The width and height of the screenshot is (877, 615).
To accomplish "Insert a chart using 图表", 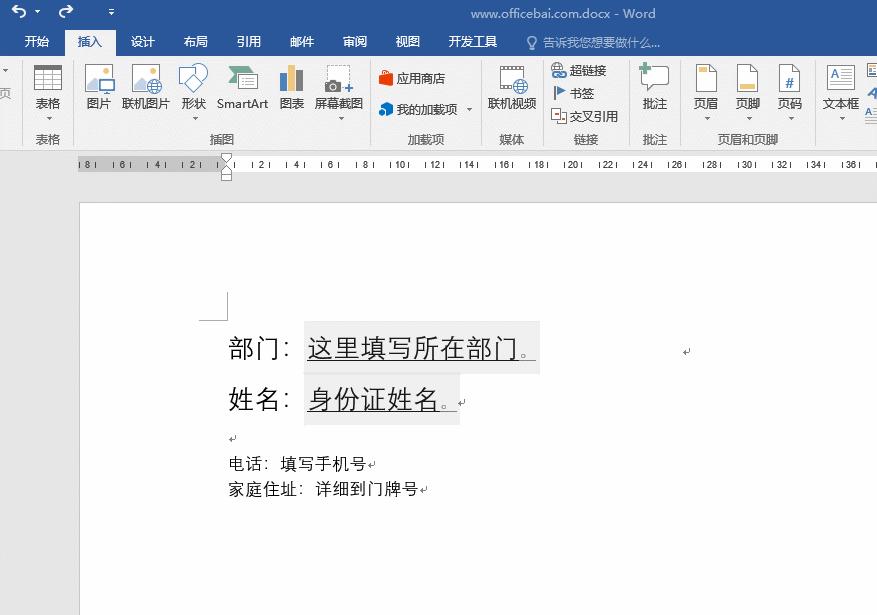I will point(291,88).
